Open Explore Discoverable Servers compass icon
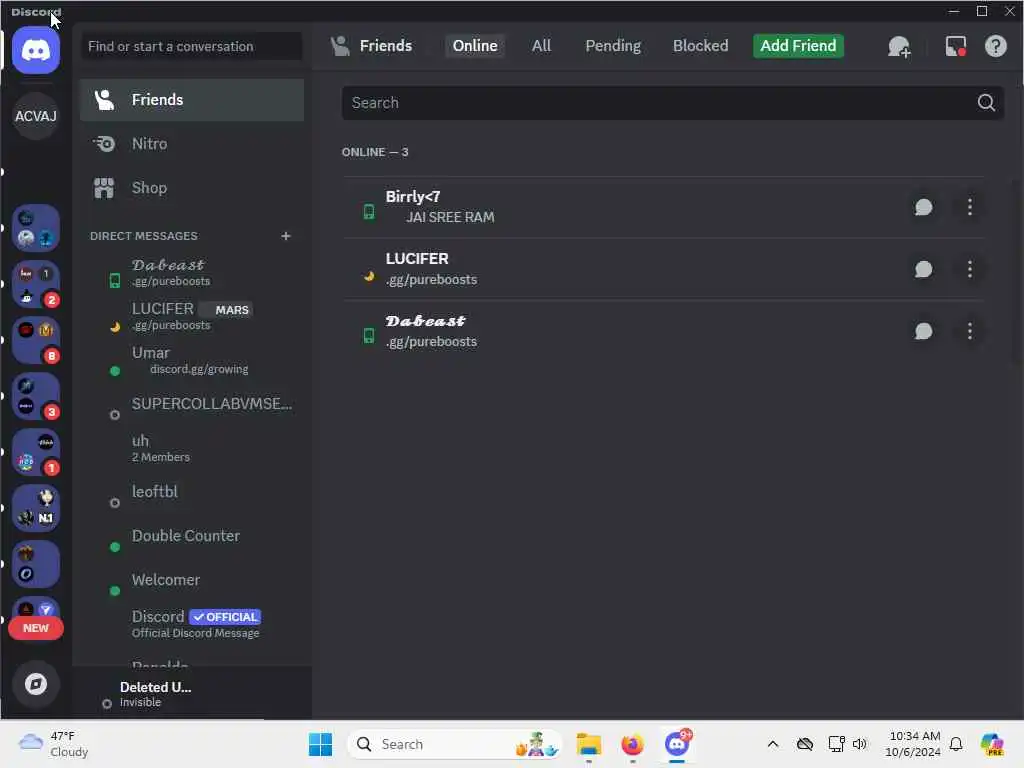 pos(36,684)
